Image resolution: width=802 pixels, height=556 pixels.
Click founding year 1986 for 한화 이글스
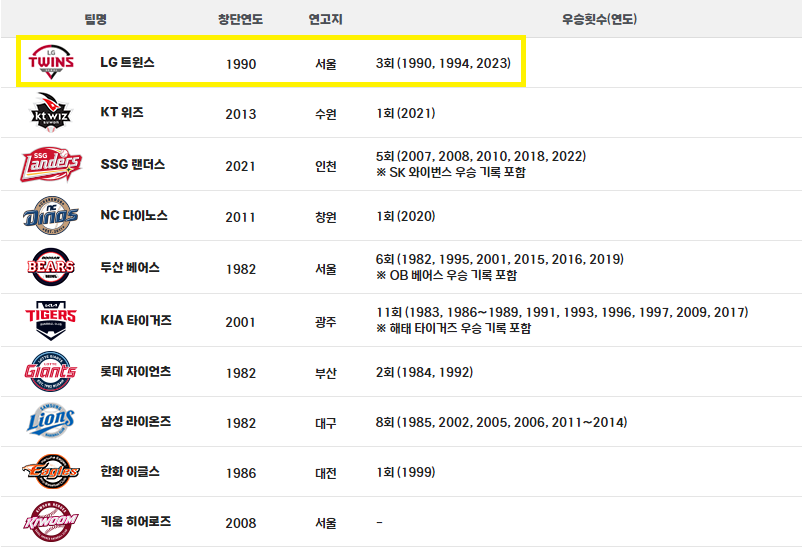240,473
